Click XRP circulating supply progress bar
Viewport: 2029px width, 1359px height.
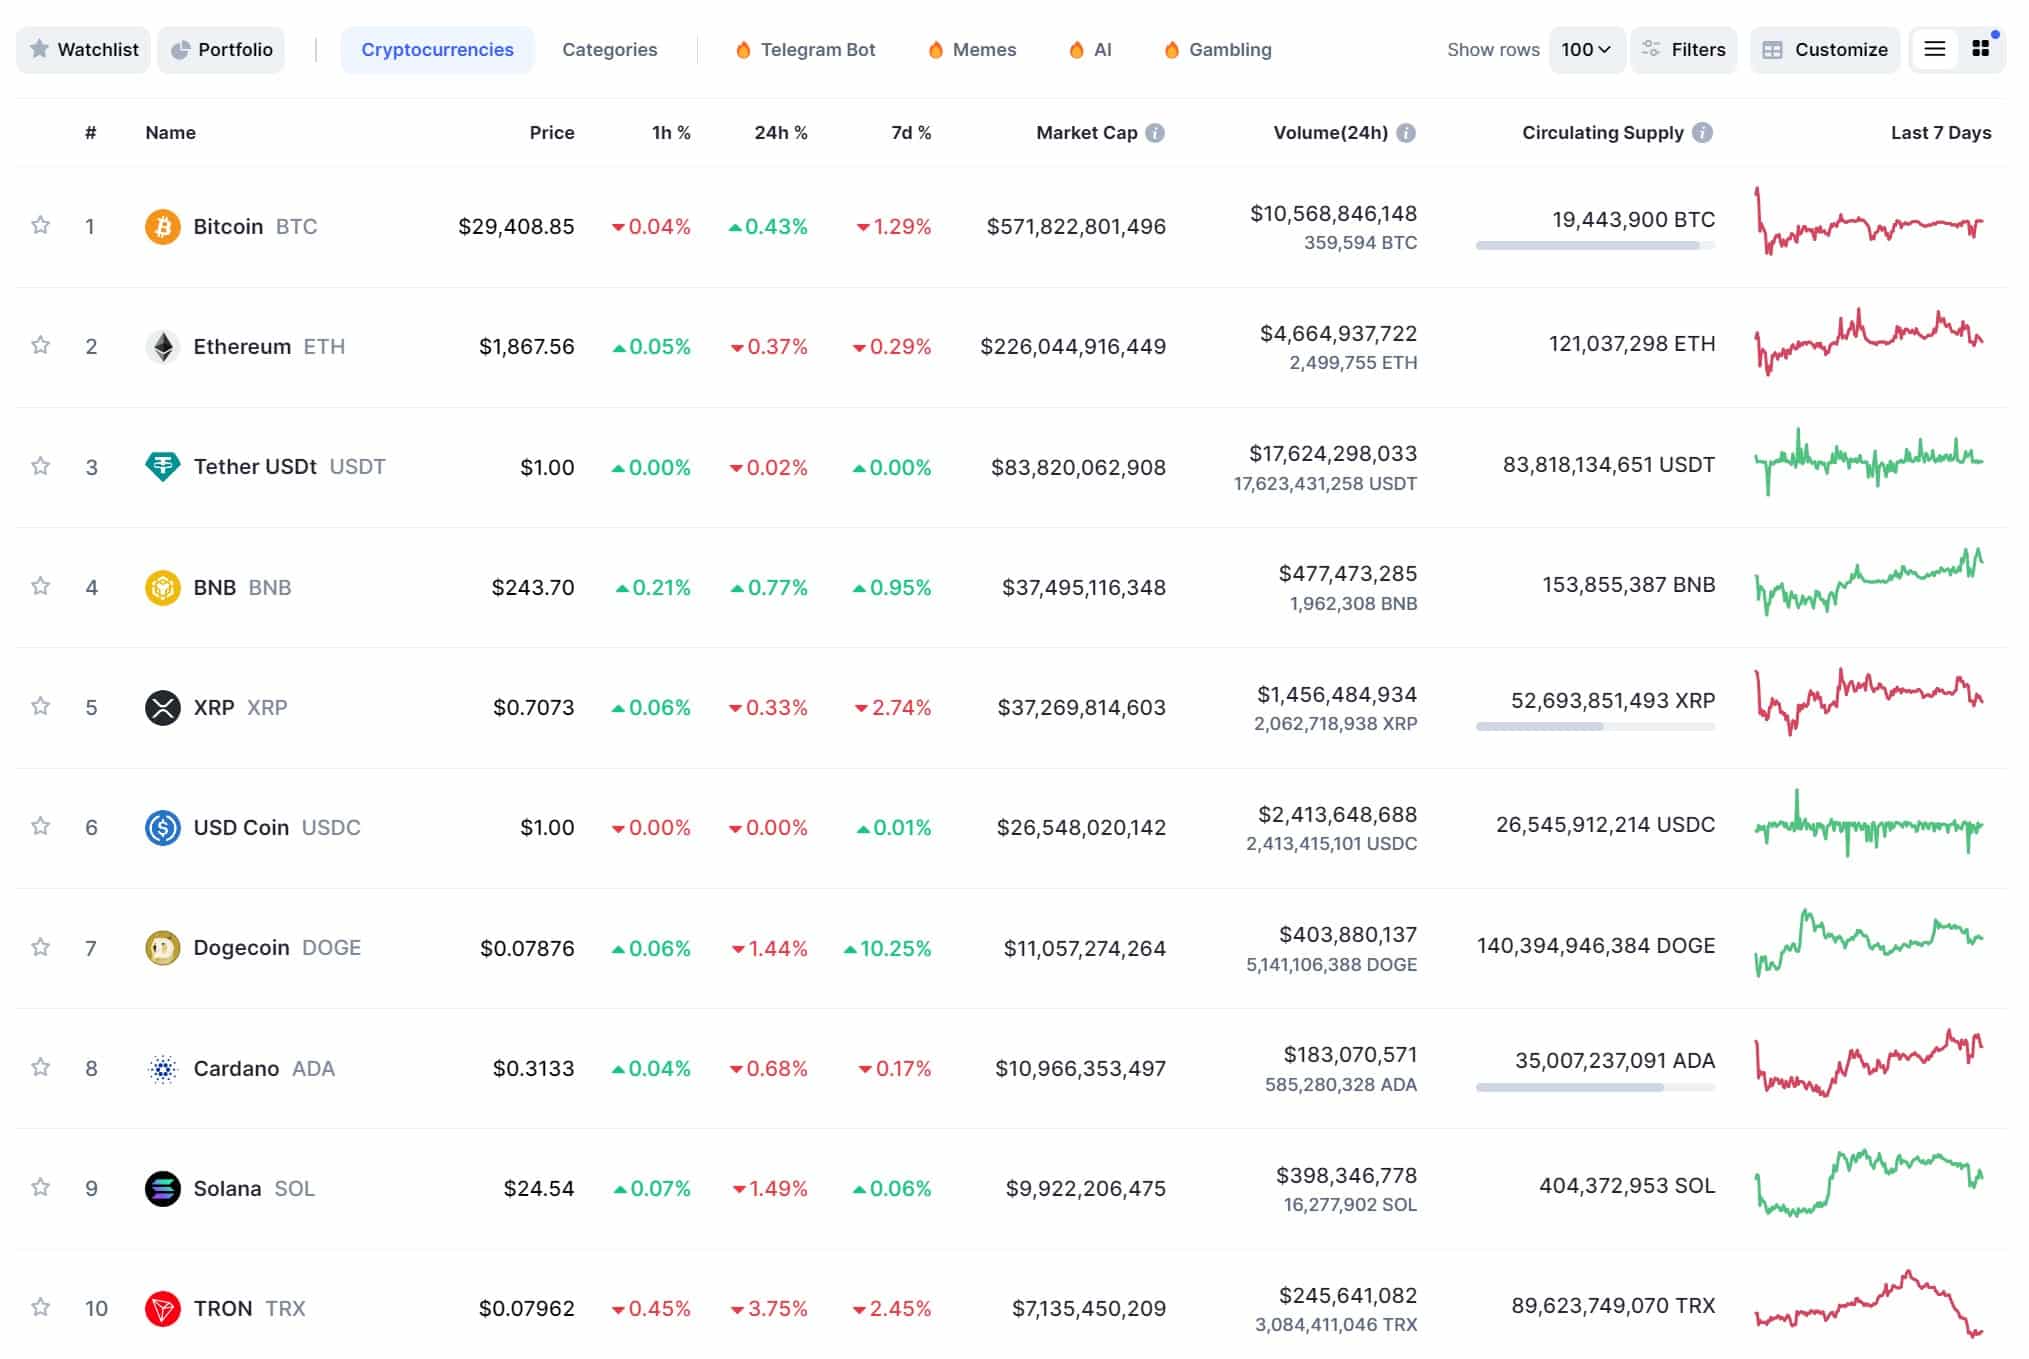[1595, 727]
